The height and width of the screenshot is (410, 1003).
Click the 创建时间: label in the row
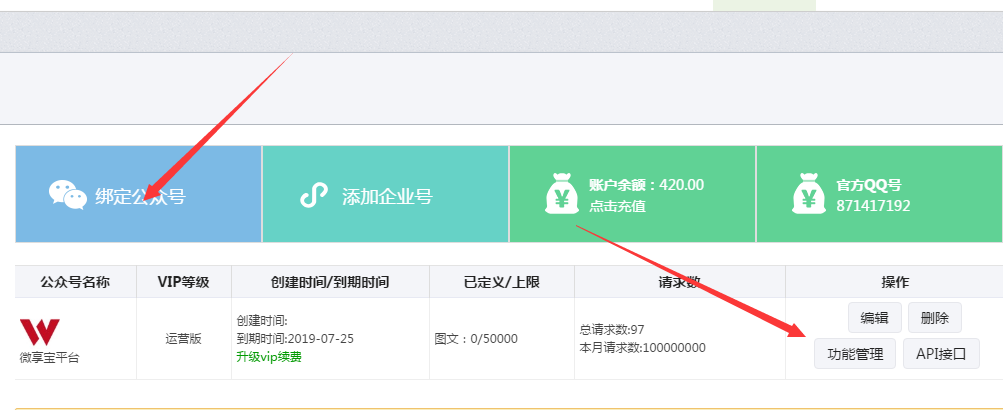pyautogui.click(x=262, y=320)
